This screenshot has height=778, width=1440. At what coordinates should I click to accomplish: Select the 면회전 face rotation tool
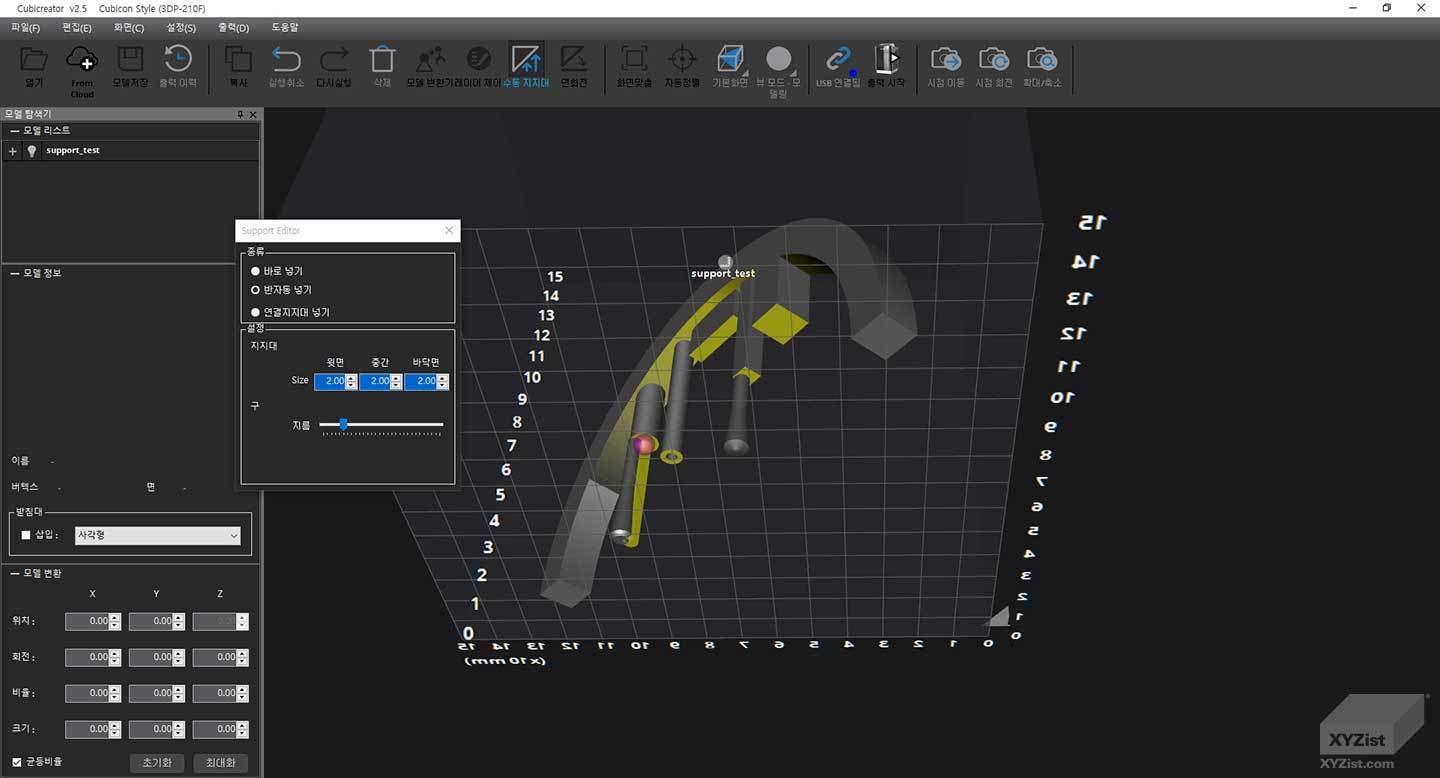click(x=574, y=67)
